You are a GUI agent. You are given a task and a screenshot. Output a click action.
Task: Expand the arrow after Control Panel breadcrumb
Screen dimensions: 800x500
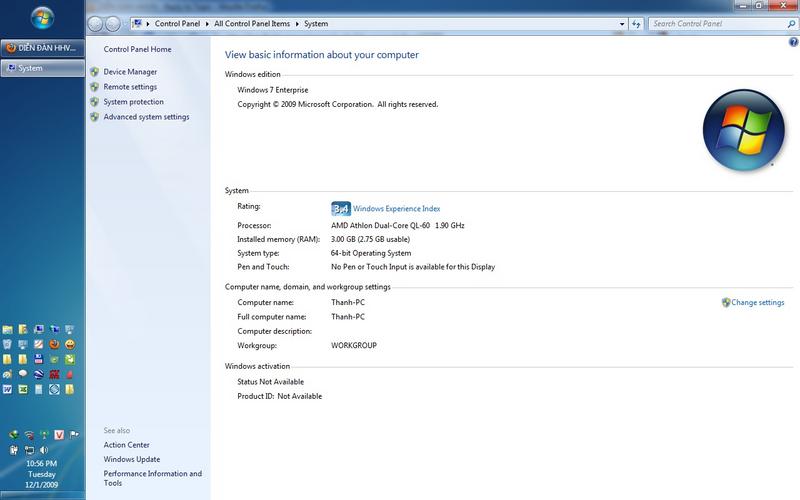pyautogui.click(x=210, y=23)
